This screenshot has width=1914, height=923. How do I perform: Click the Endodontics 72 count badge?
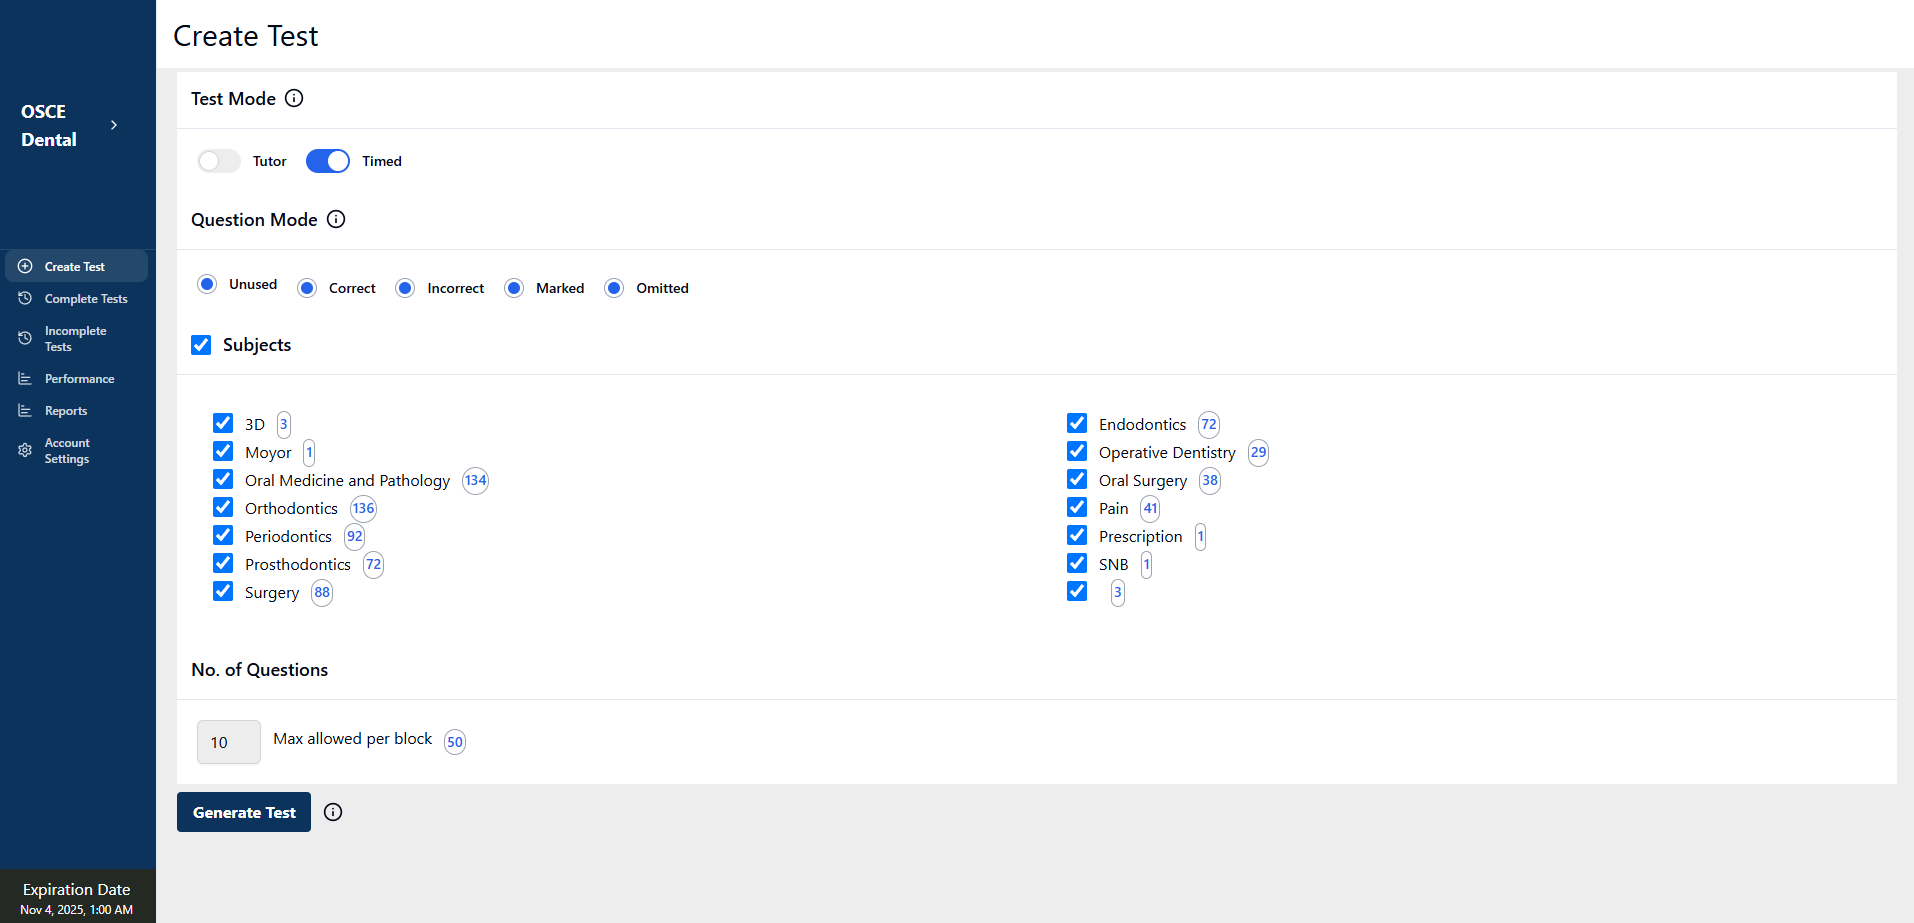1209,424
